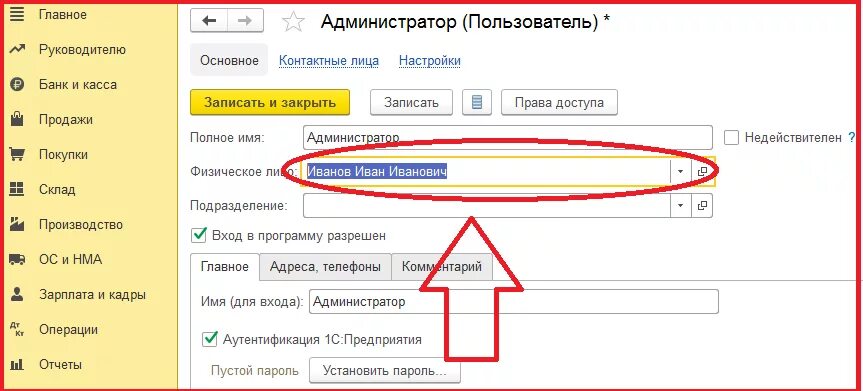Image resolution: width=863 pixels, height=391 pixels.
Task: Open the Операции section
Action: 69,329
